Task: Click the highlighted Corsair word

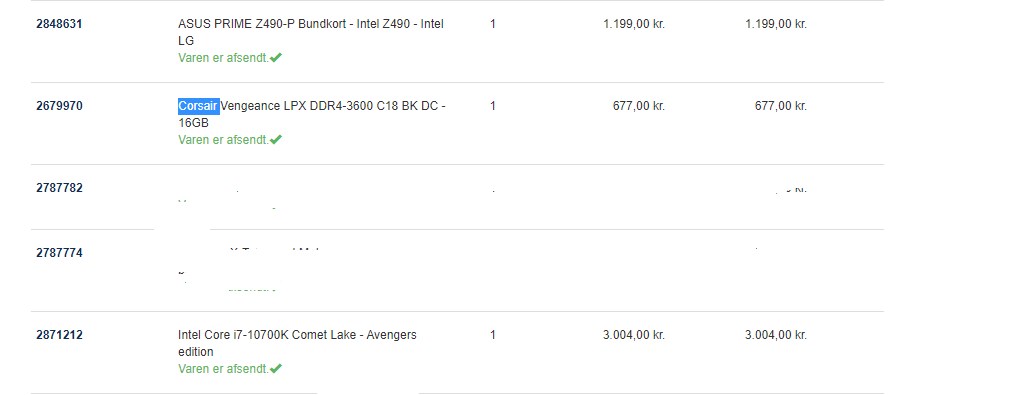Action: (x=199, y=106)
